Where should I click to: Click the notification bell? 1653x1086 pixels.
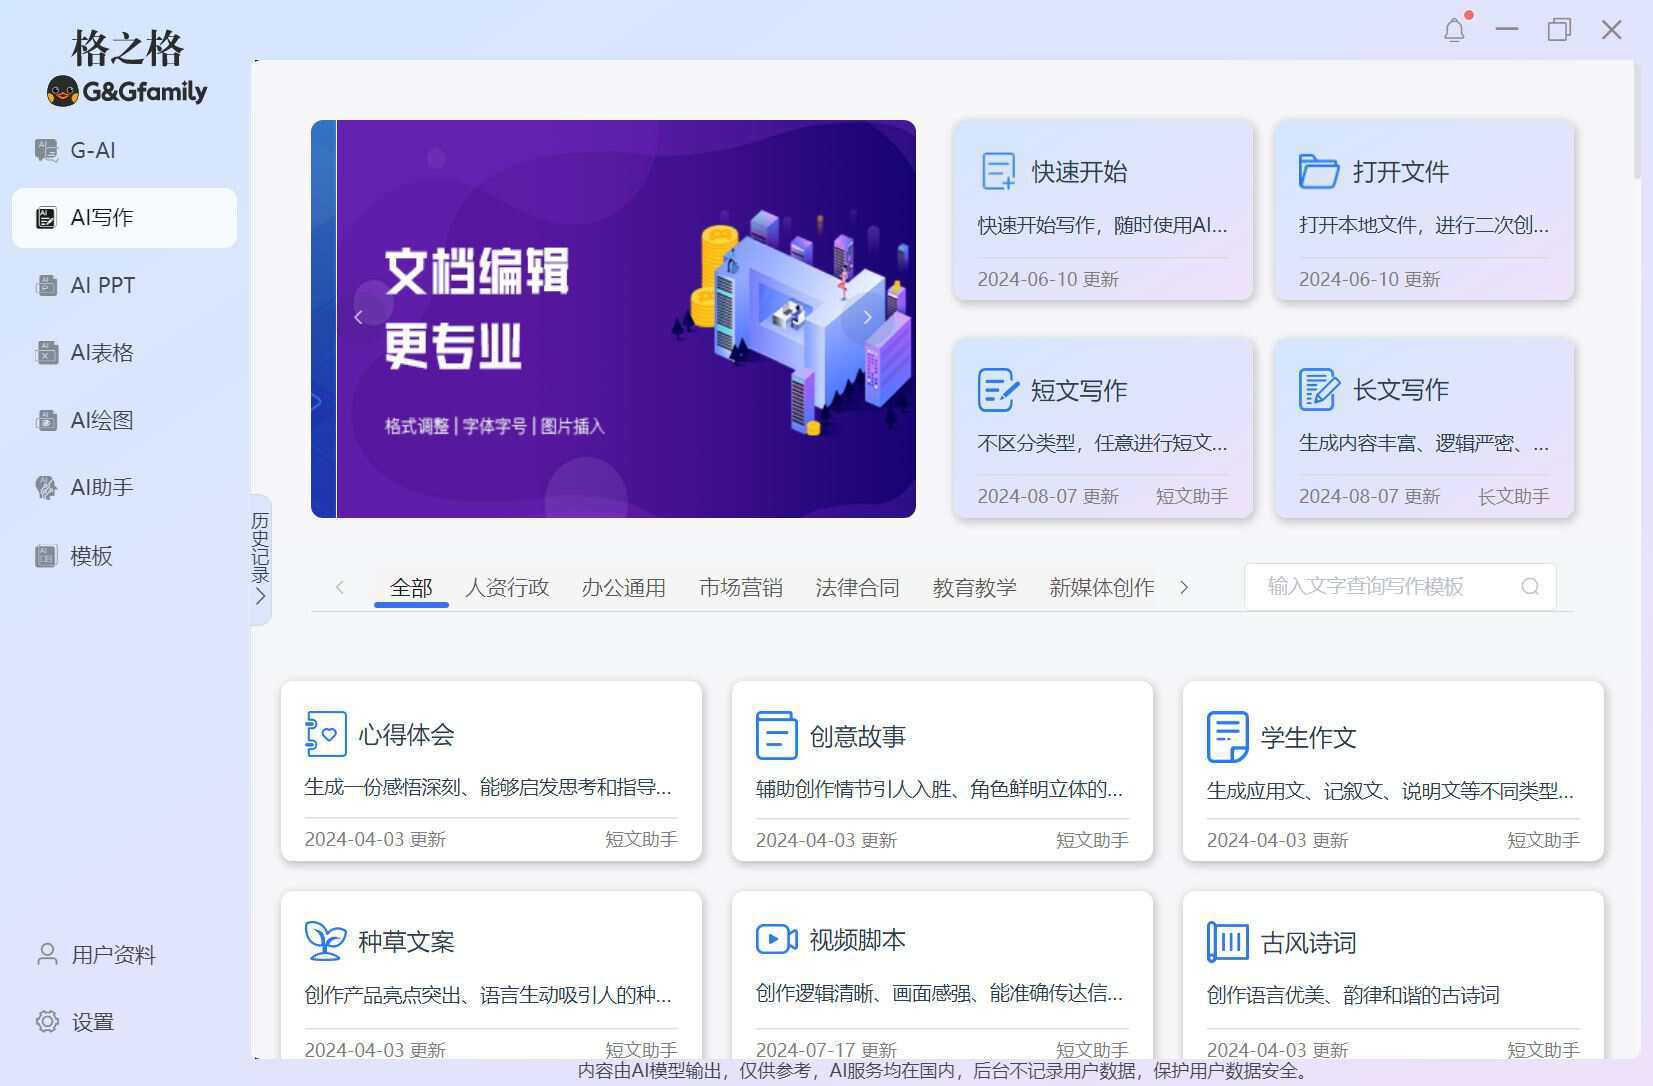click(x=1456, y=29)
